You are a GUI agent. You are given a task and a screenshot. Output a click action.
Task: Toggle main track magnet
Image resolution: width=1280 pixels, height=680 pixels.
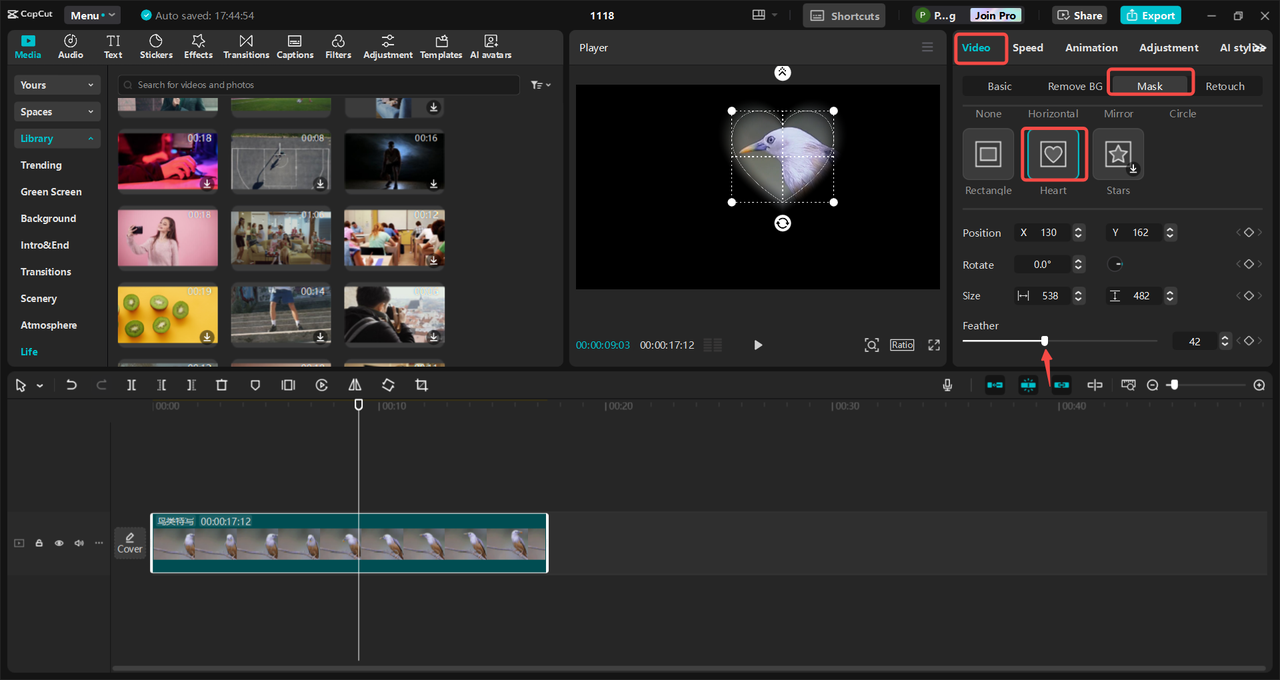click(995, 385)
